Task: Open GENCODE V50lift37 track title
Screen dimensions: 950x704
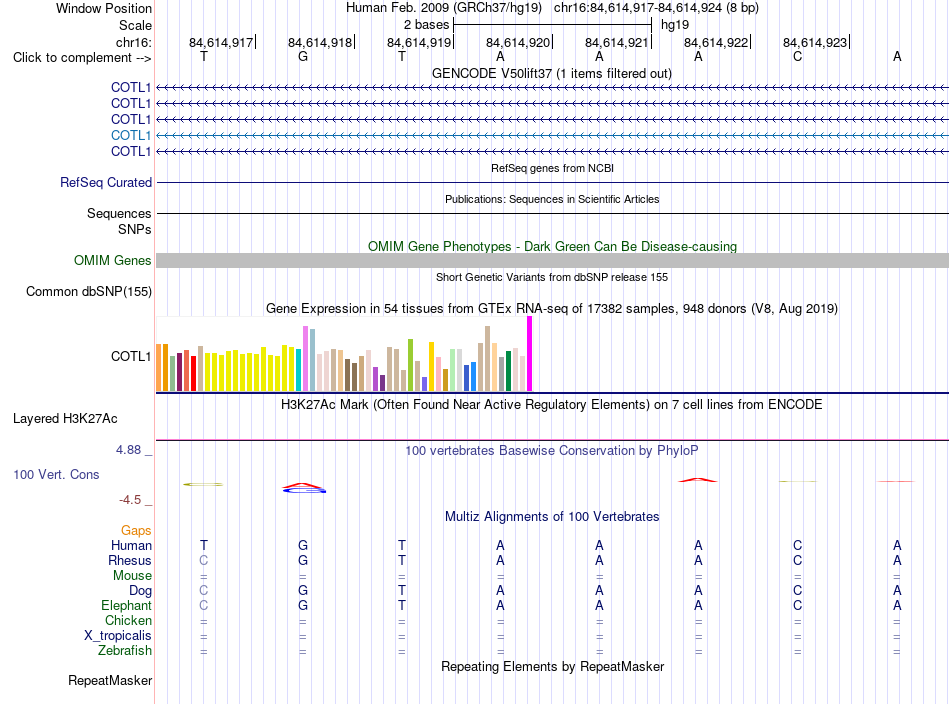Action: pos(552,73)
